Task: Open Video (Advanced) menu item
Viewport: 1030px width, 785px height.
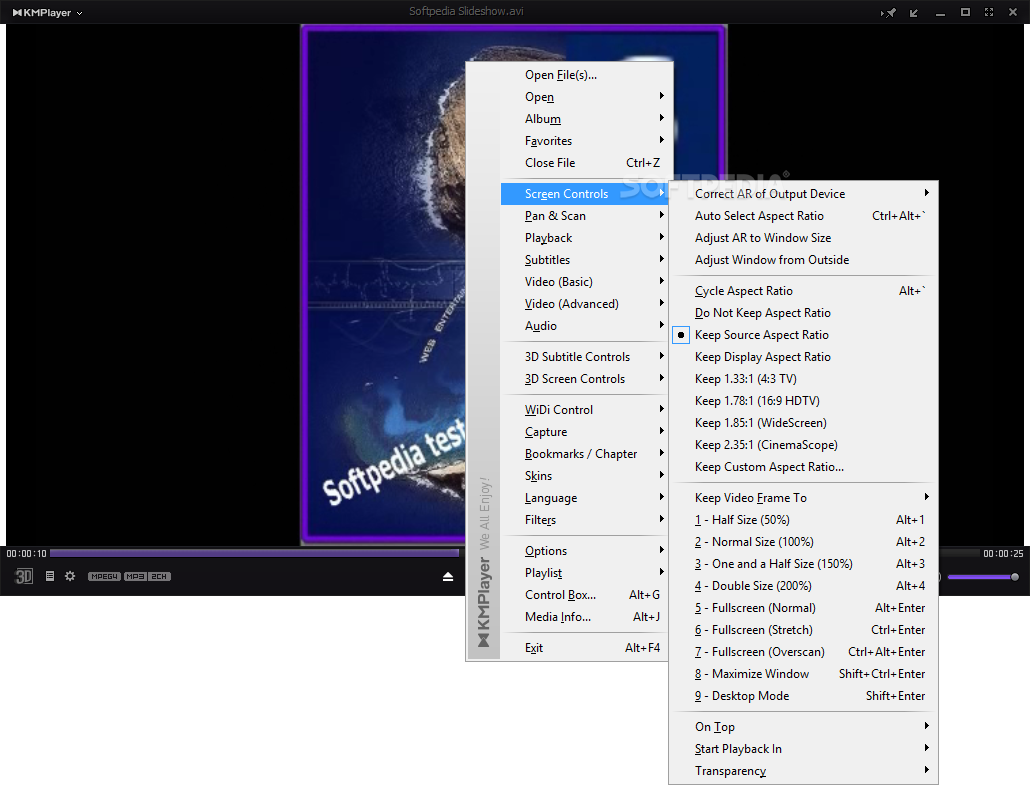Action: click(584, 303)
